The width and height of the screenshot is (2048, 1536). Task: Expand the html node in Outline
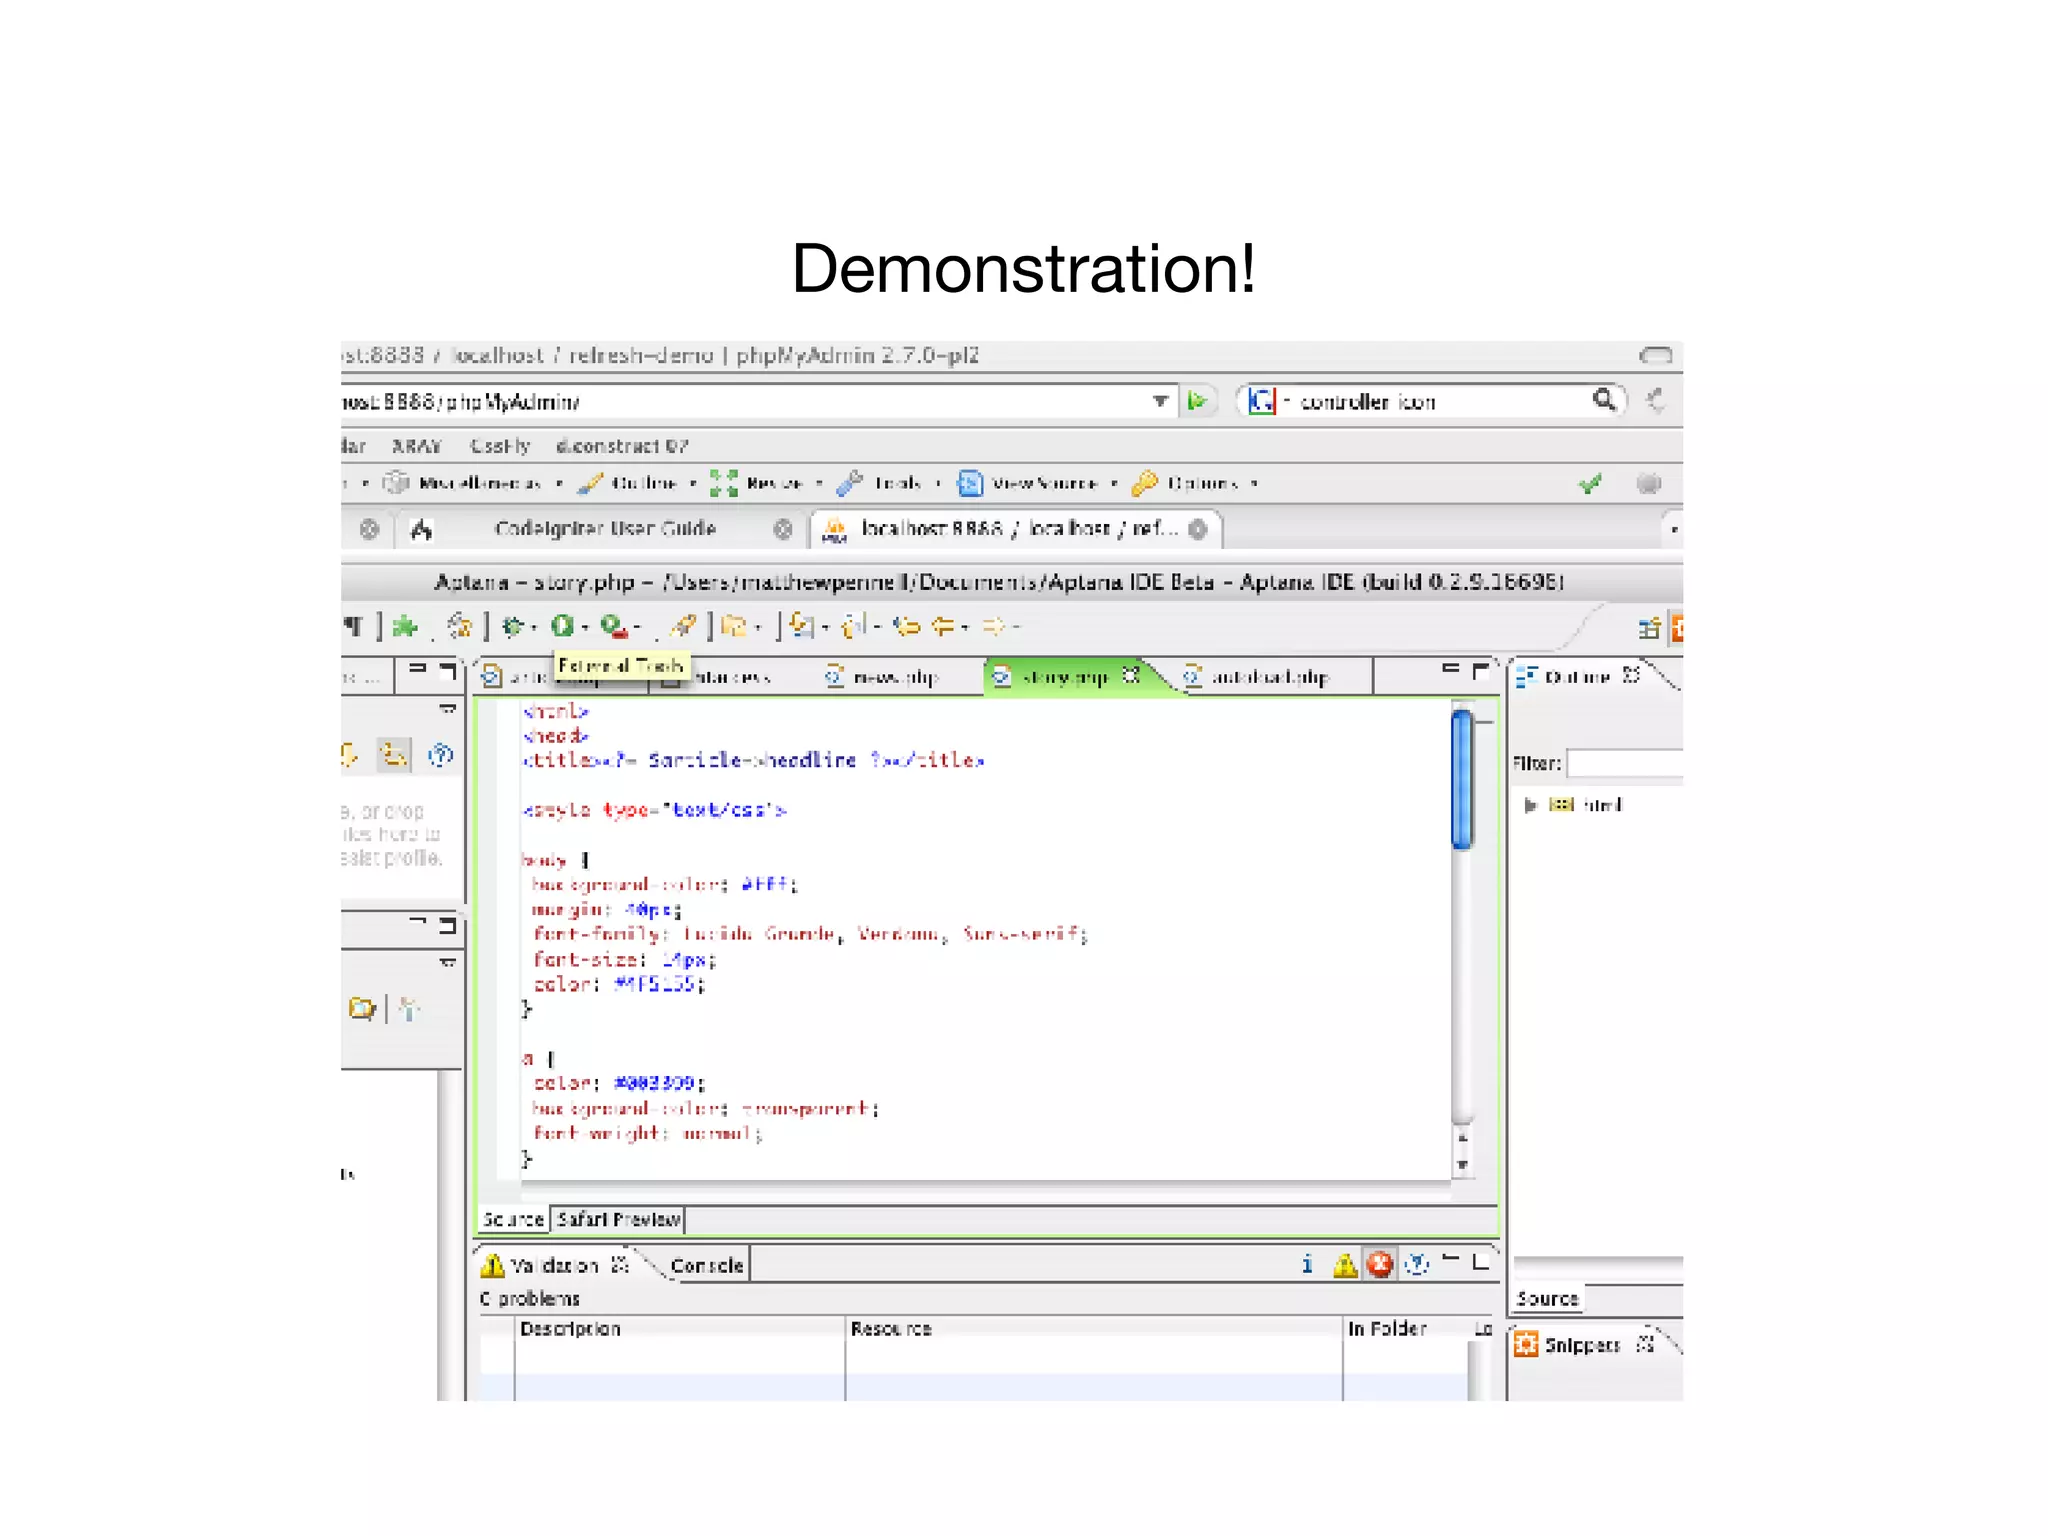[x=1530, y=805]
